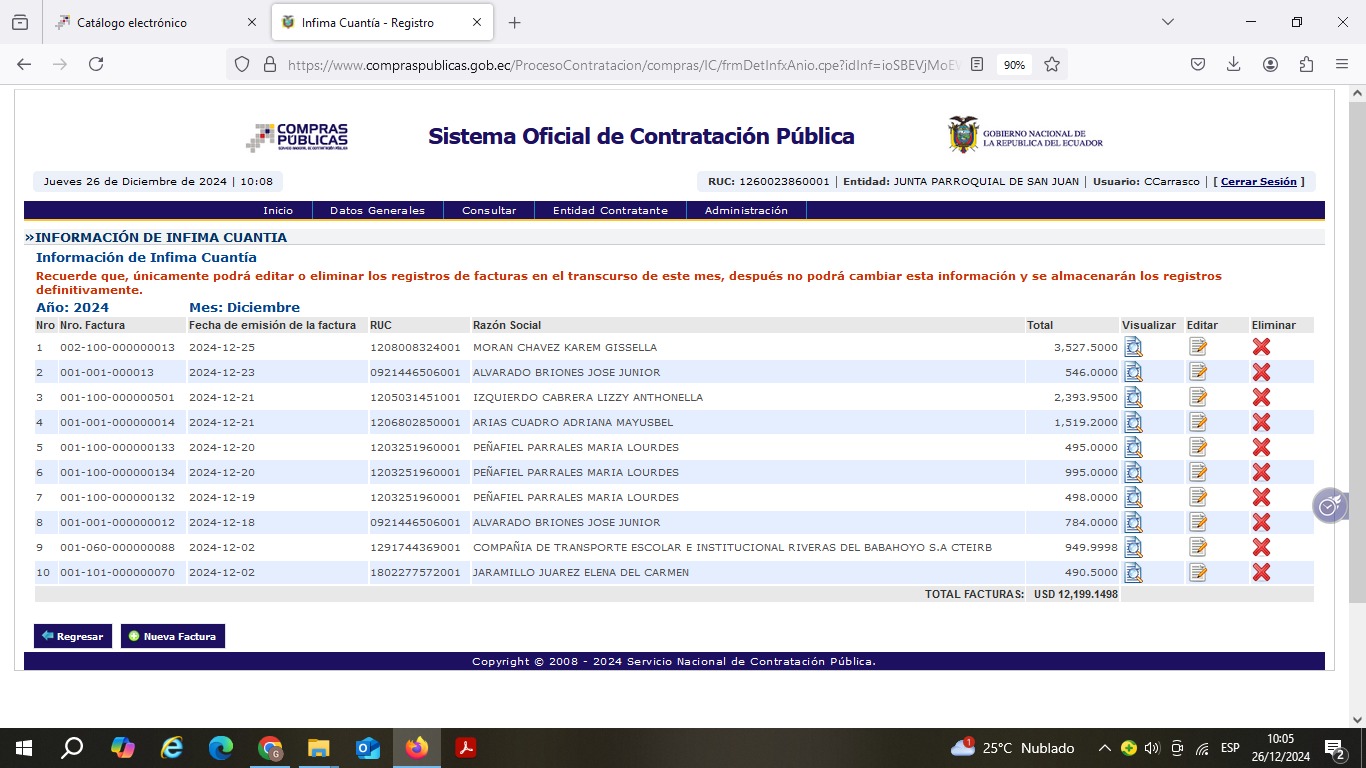Image resolution: width=1366 pixels, height=768 pixels.
Task: View invoice of MORAN CHAVEZ KAREM GISSELLA
Action: 1133,347
